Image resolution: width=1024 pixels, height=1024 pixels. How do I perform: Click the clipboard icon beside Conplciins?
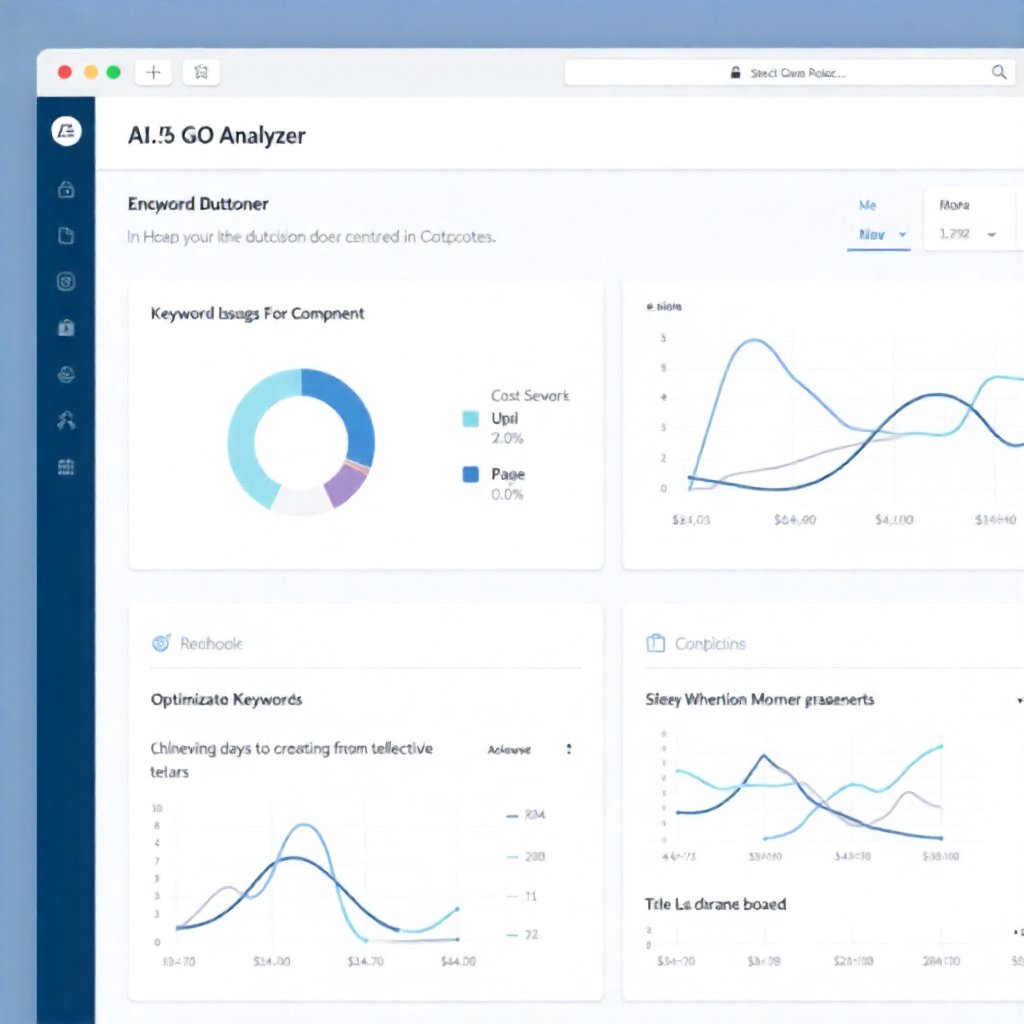(x=656, y=643)
